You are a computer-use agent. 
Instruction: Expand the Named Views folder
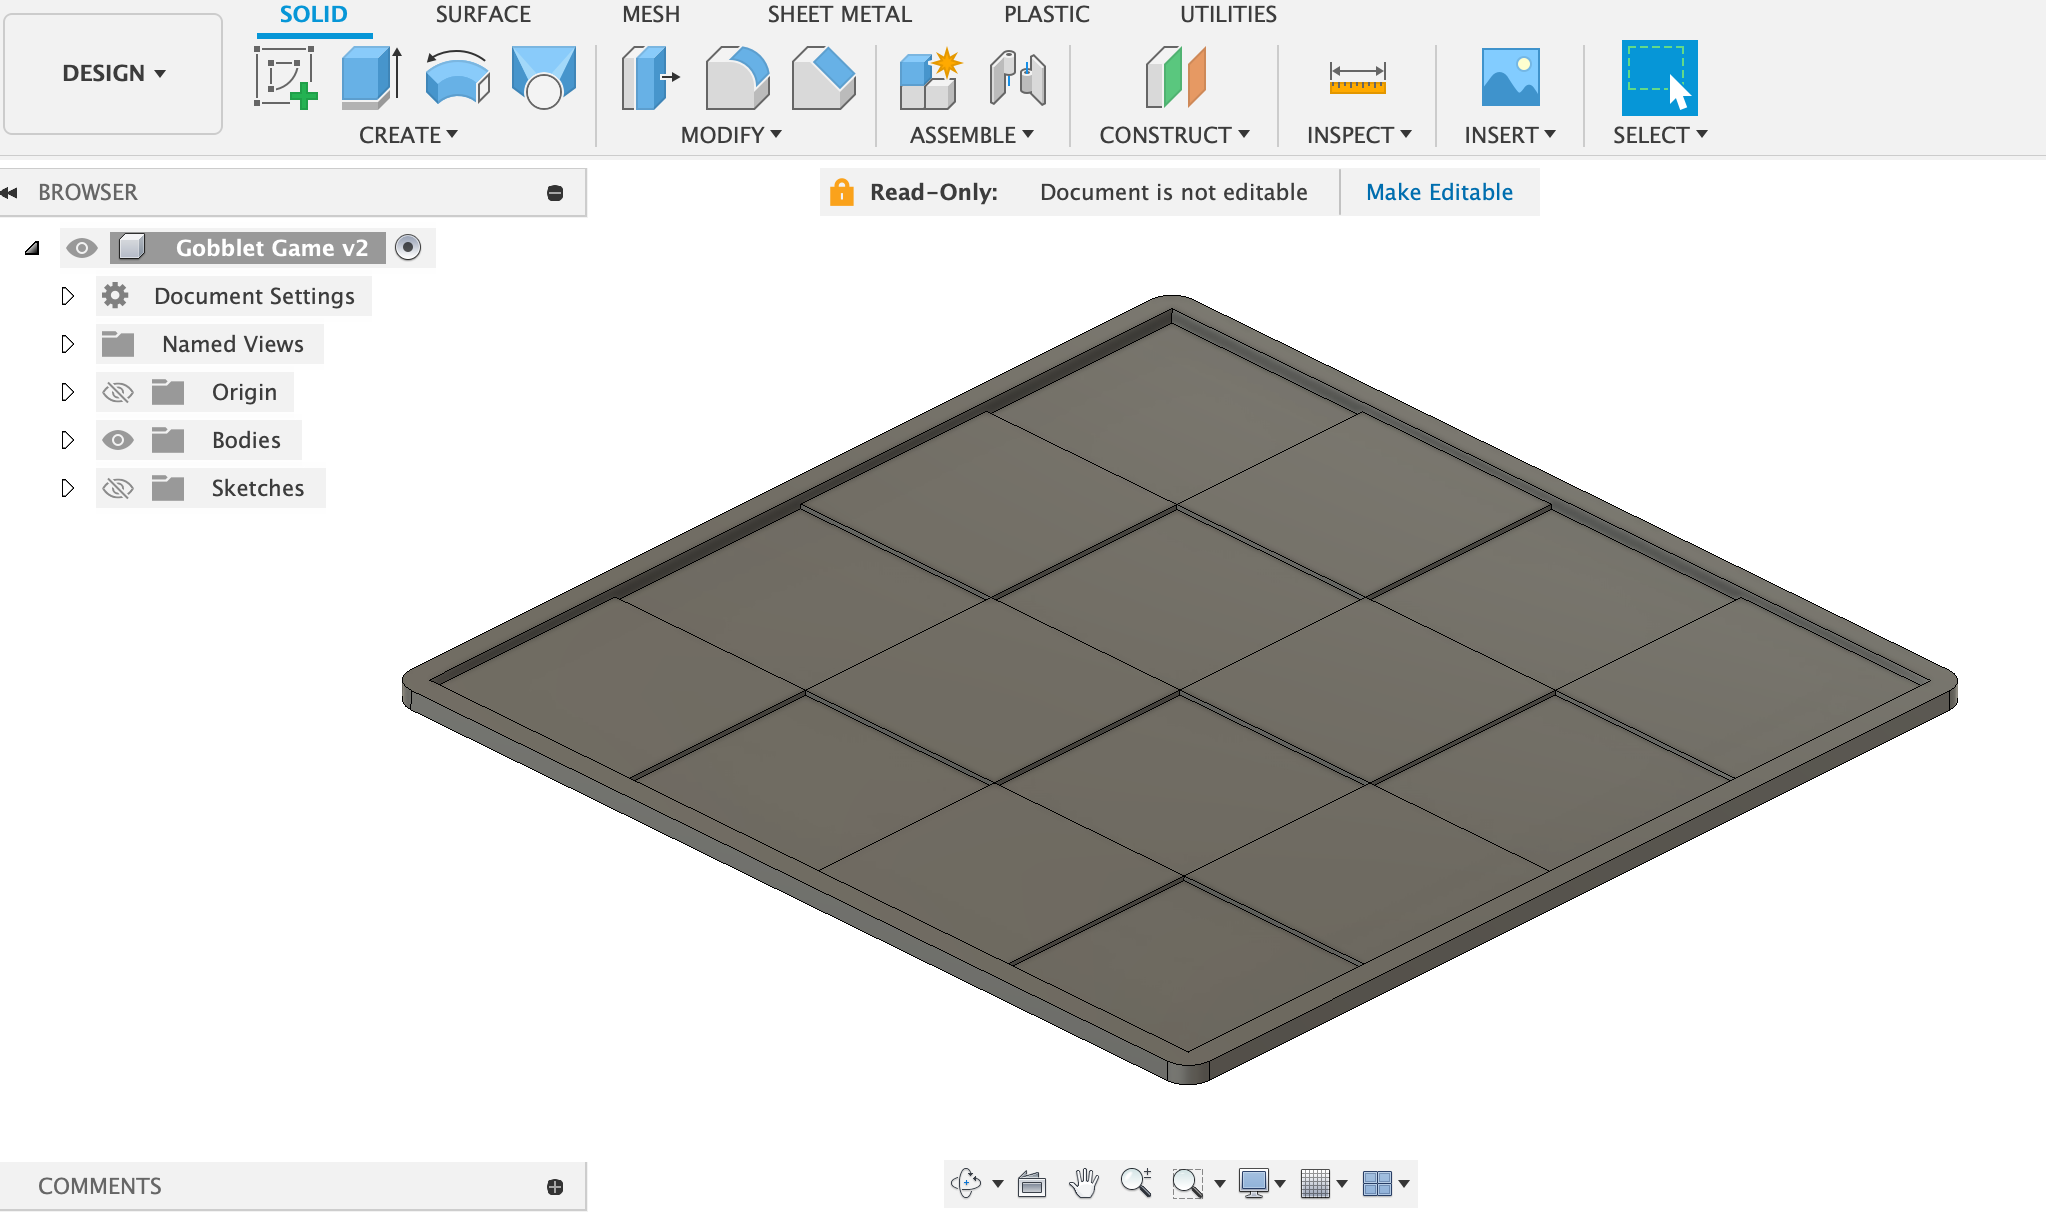(x=67, y=344)
